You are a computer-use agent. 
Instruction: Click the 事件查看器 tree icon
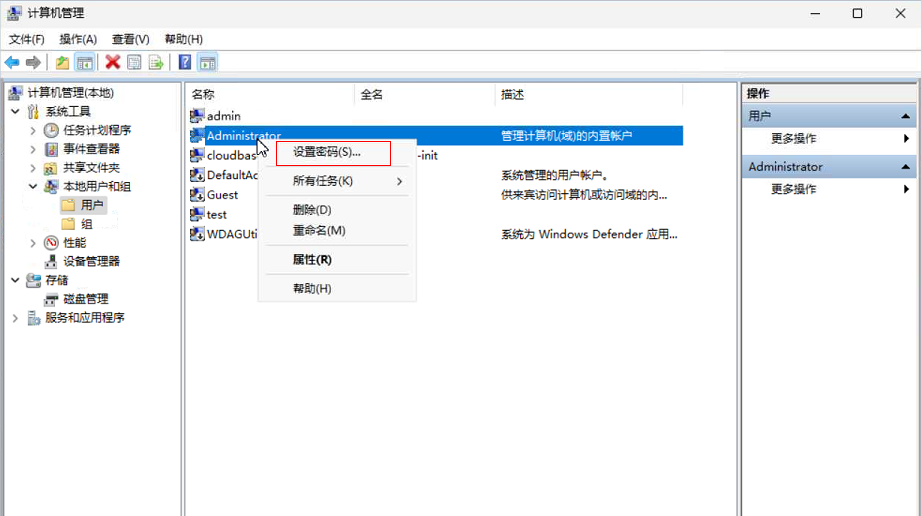coord(52,149)
